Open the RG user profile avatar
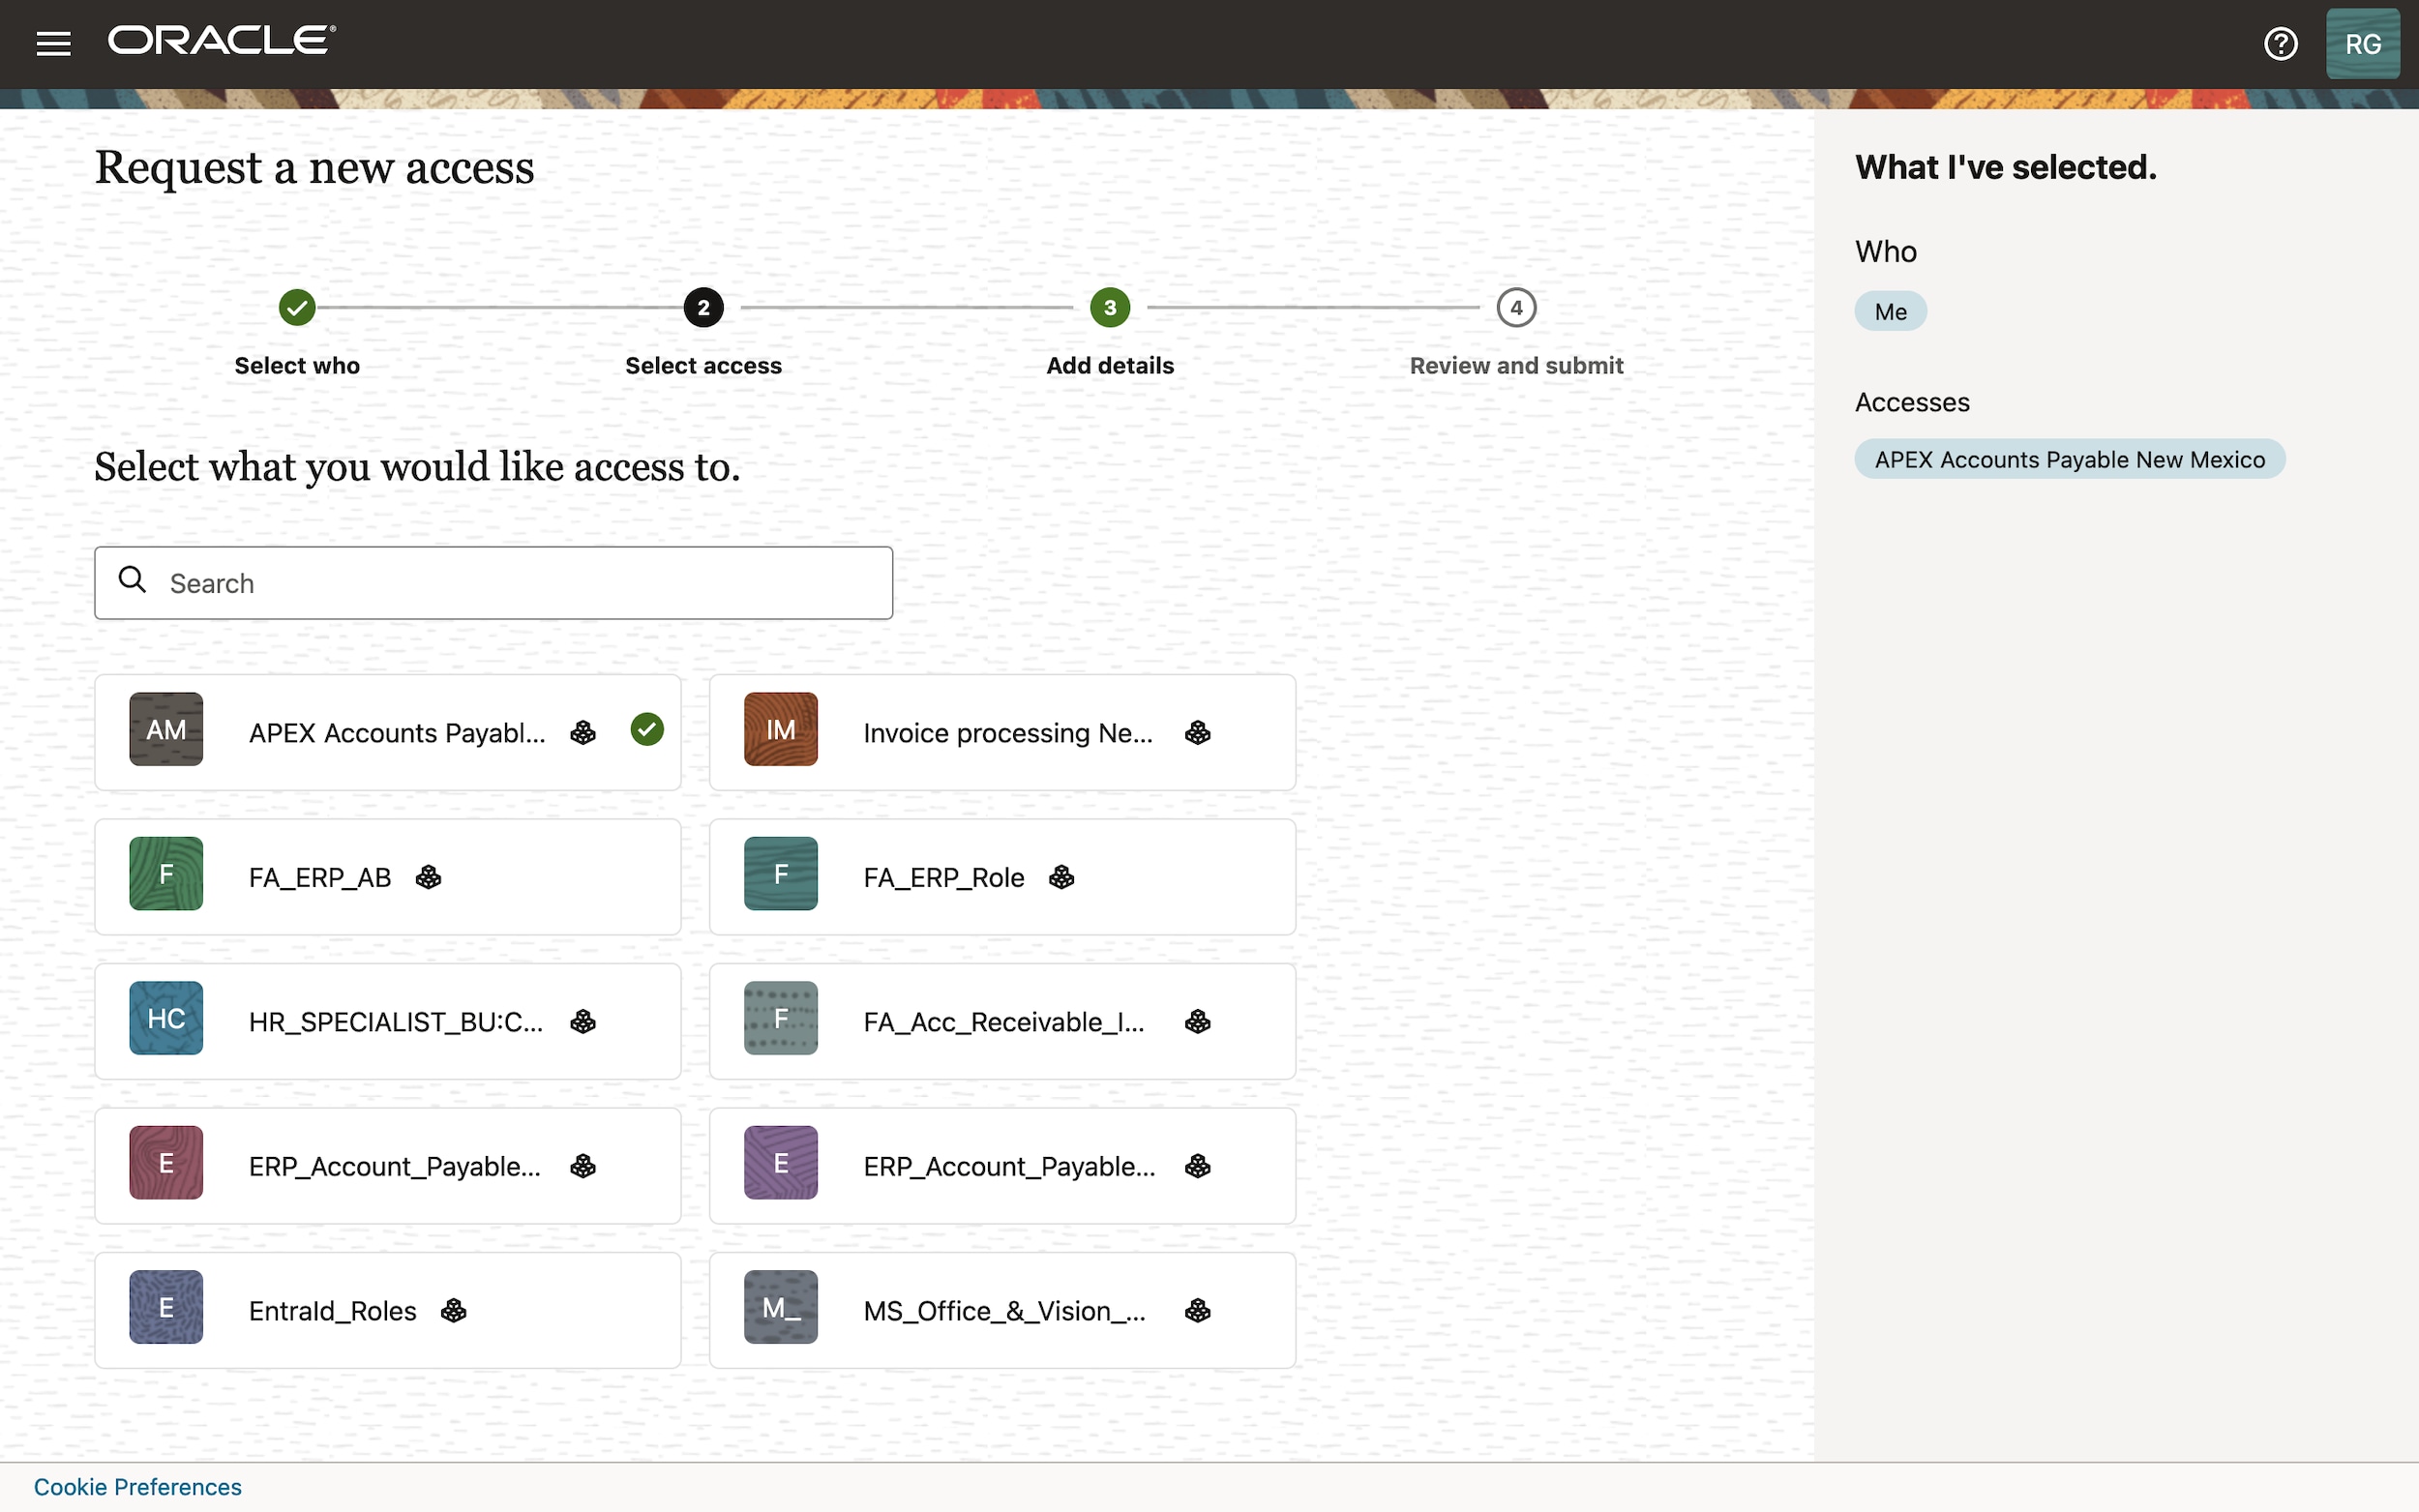 [2362, 44]
